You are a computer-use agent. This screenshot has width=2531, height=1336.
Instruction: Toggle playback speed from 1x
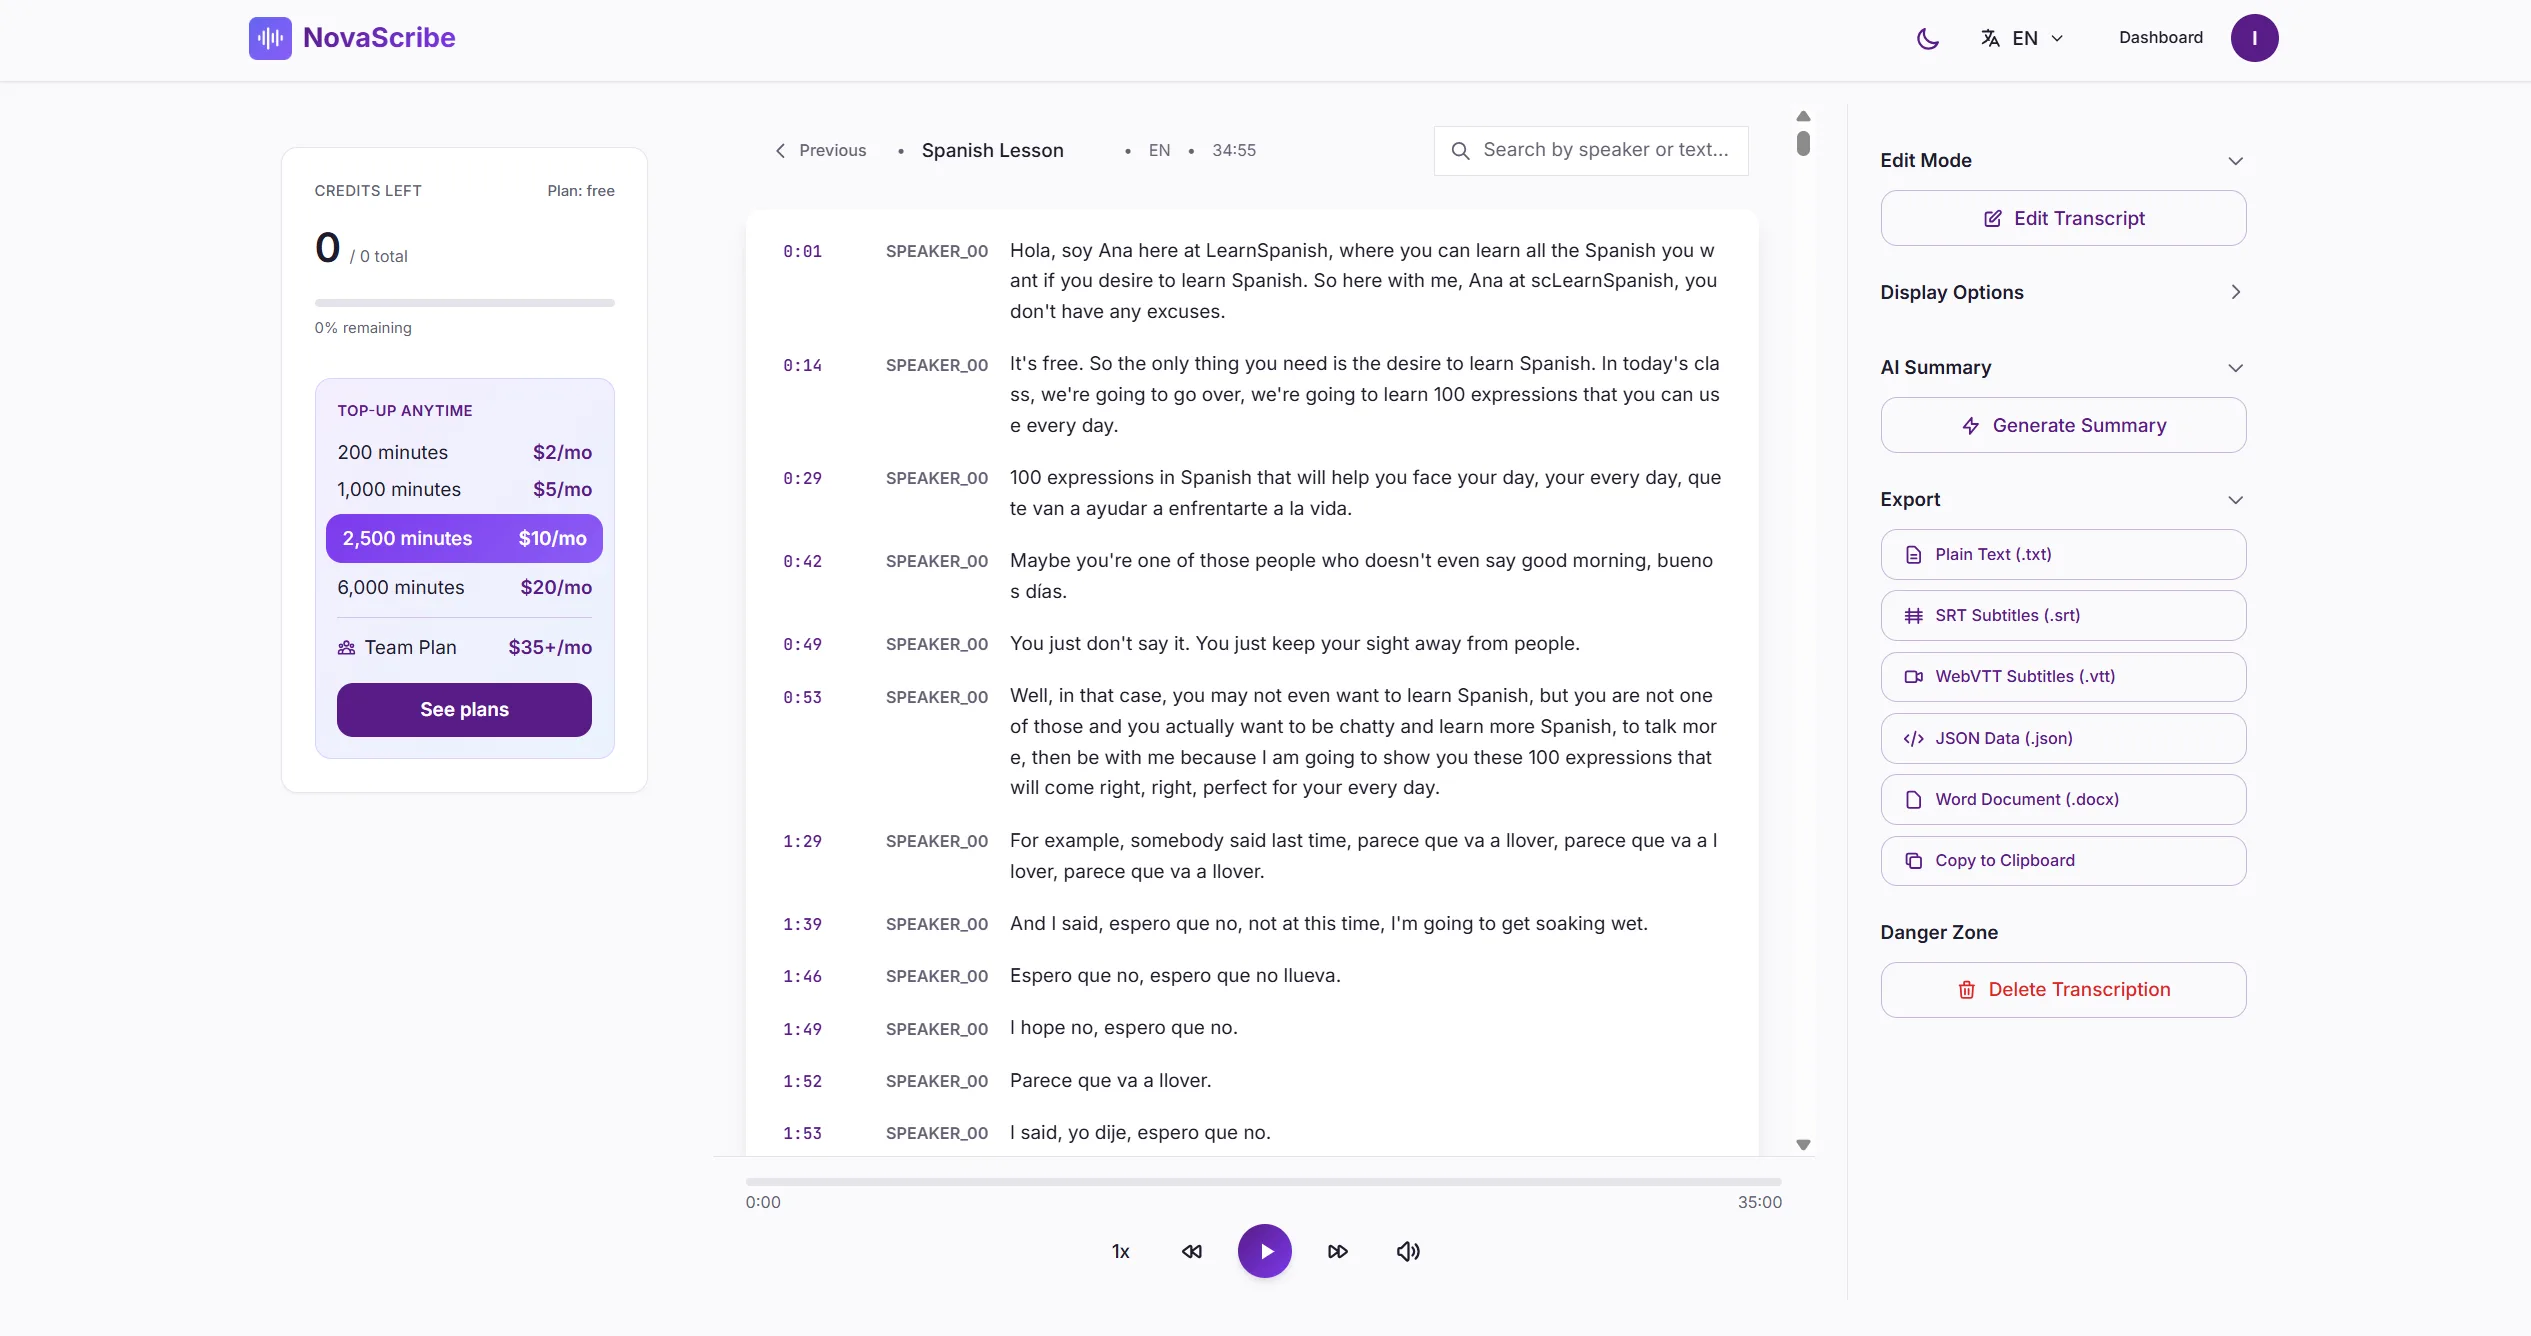click(1119, 1251)
